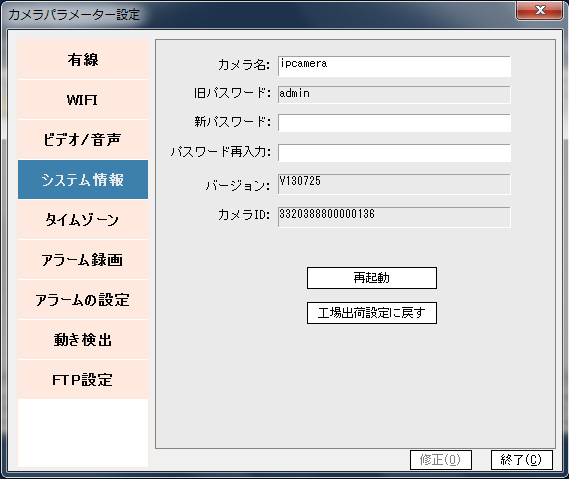Image resolution: width=569 pixels, height=479 pixels.
Task: Switch to the WIFI tab
Action: (83, 100)
